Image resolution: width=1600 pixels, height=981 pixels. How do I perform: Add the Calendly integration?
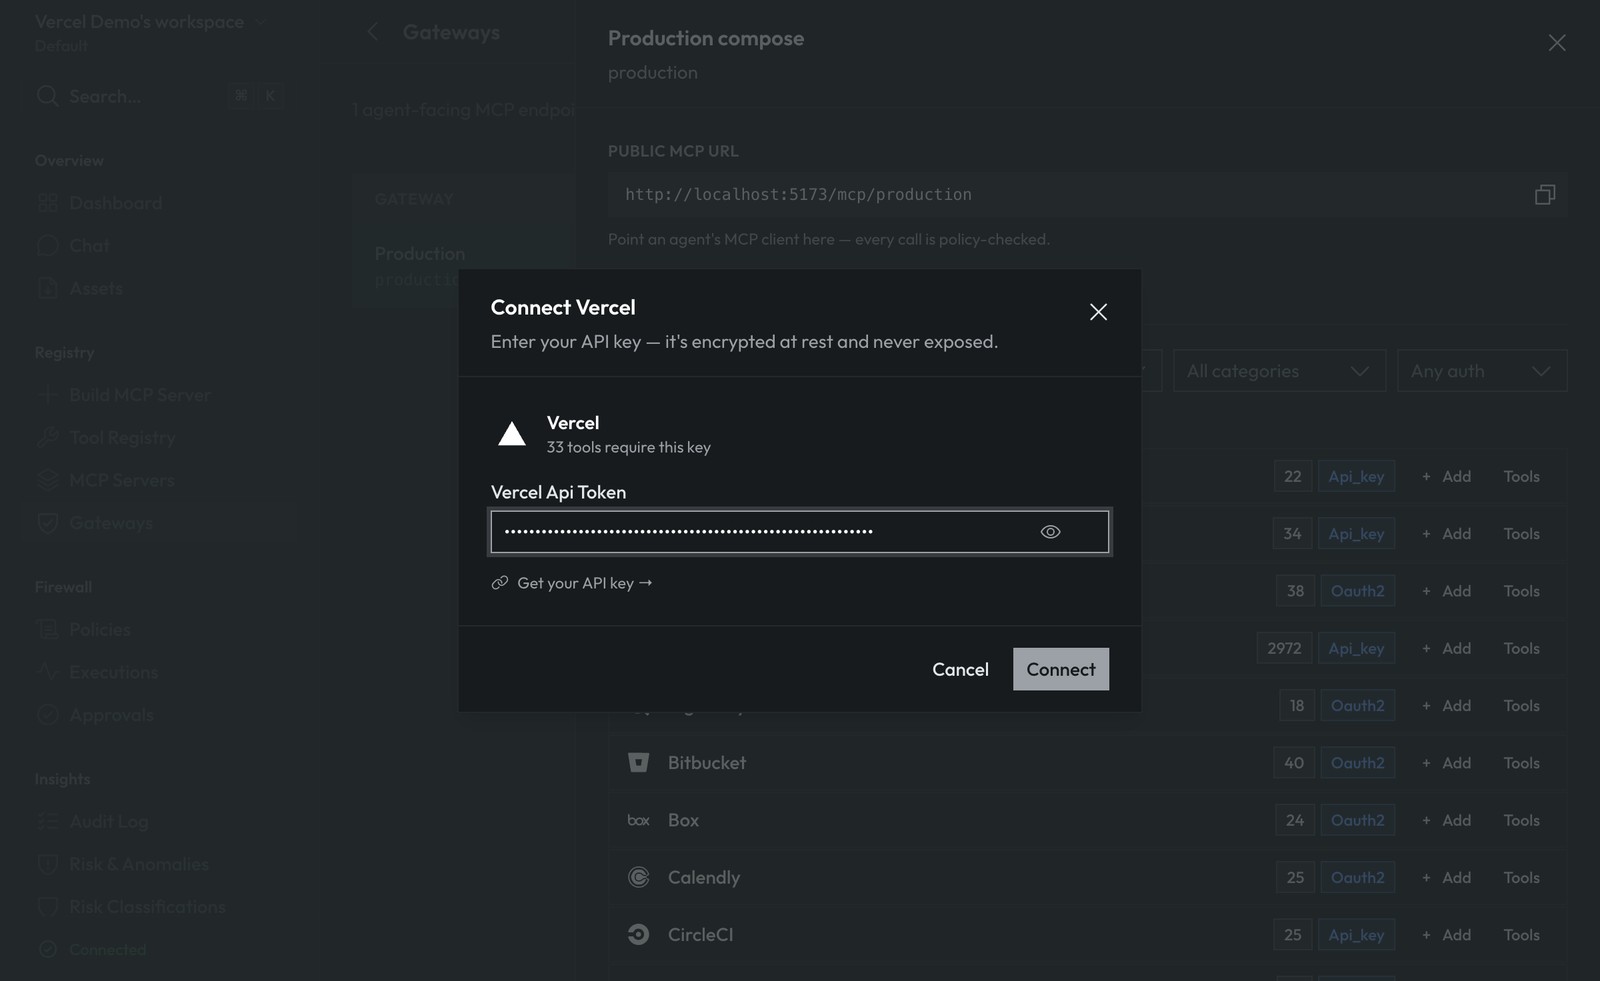1446,877
